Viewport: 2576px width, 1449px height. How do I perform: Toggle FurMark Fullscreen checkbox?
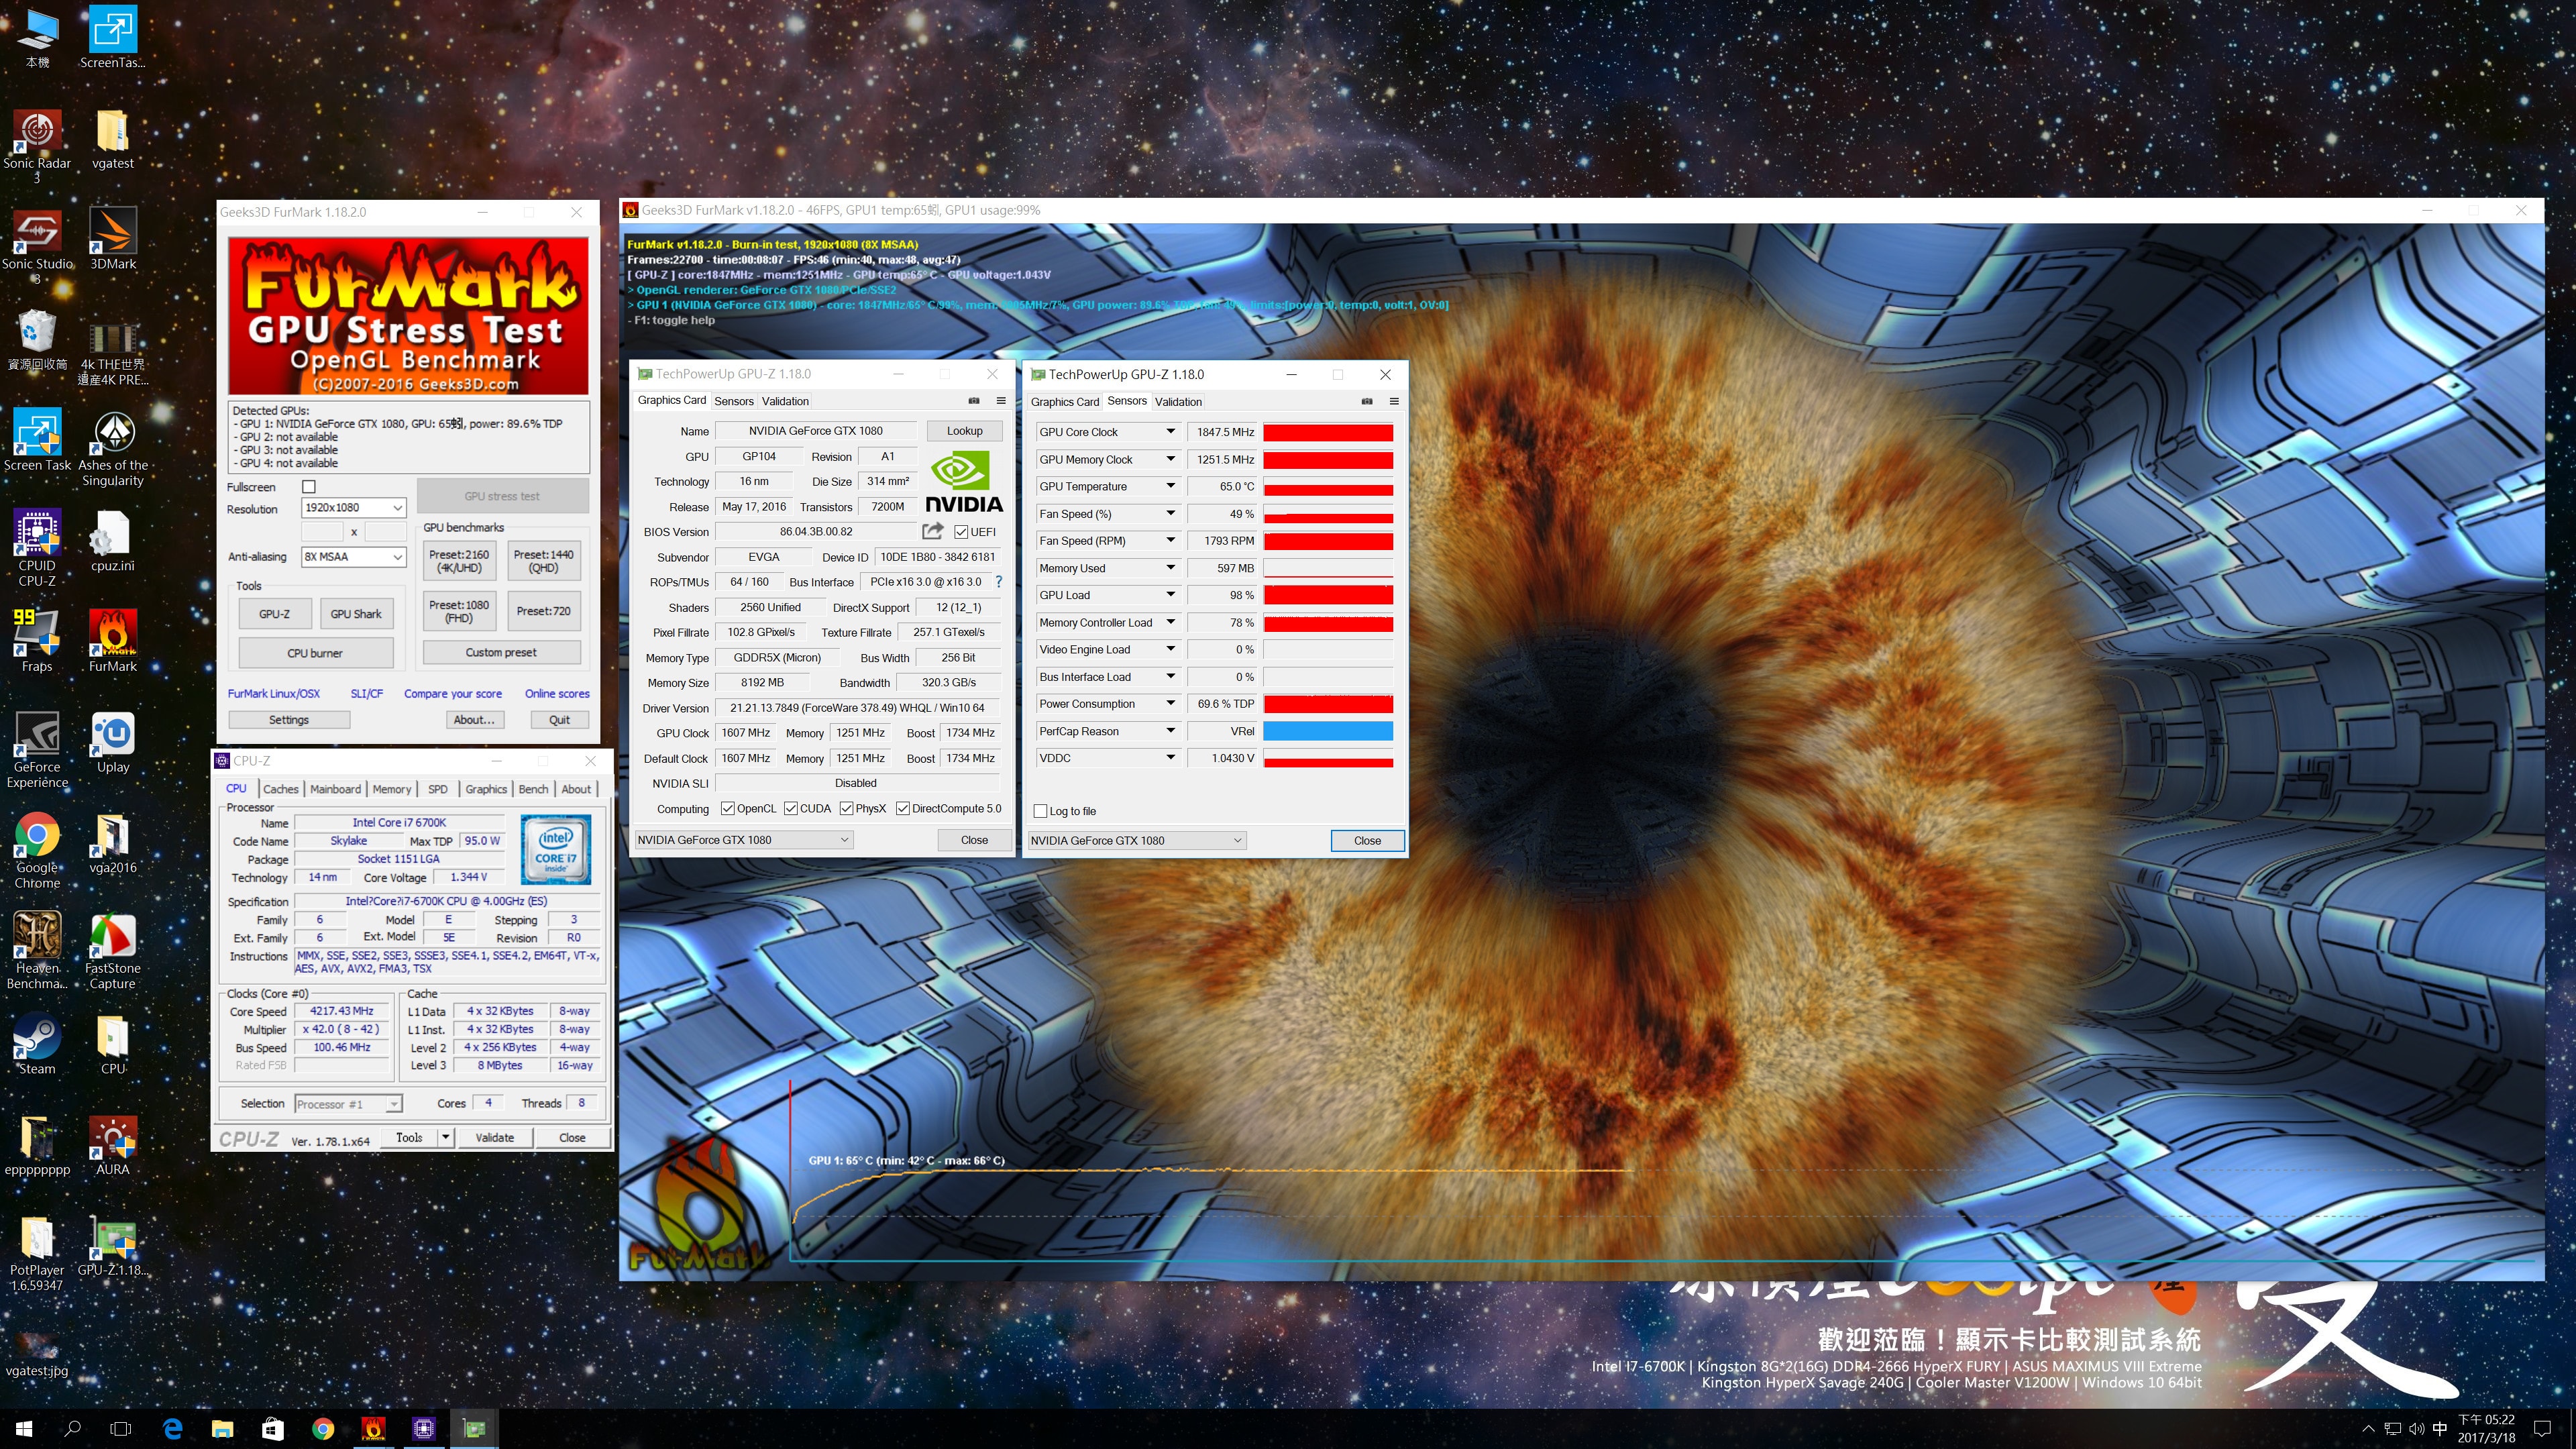[309, 487]
